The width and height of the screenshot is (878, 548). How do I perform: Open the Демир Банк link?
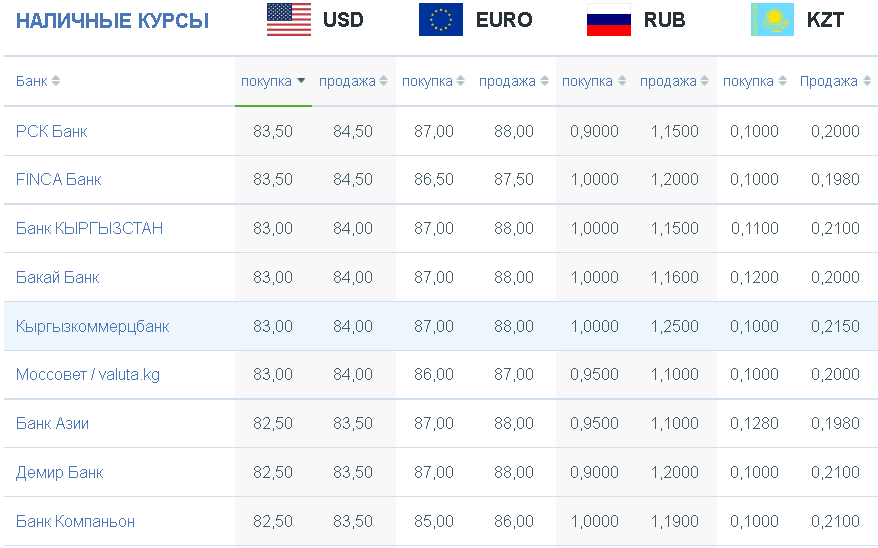(x=59, y=472)
